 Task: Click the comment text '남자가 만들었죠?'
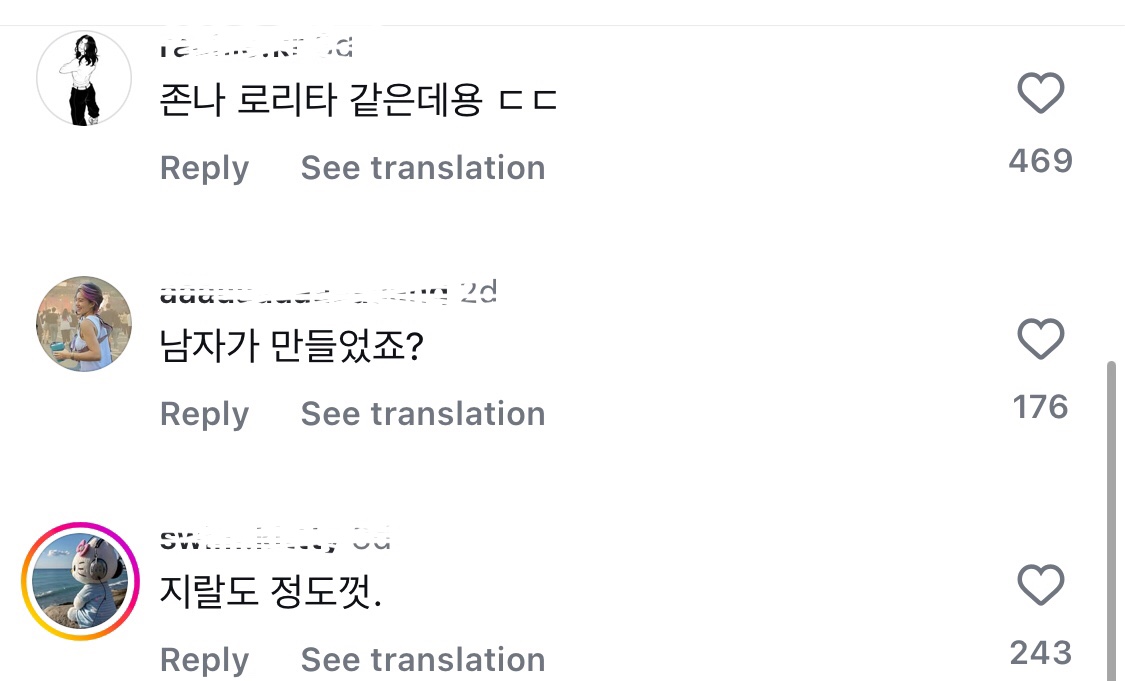tap(292, 347)
